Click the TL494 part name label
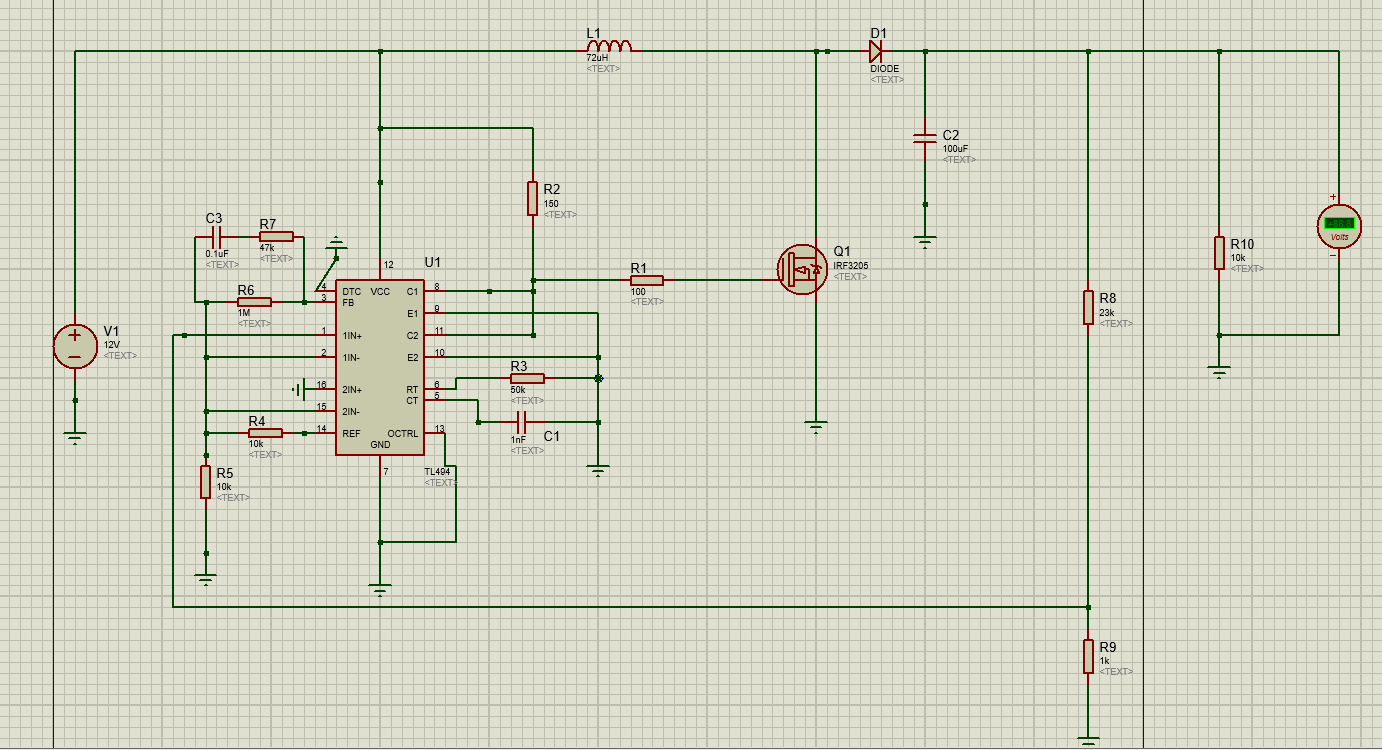This screenshot has height=750, width=1382. point(438,471)
